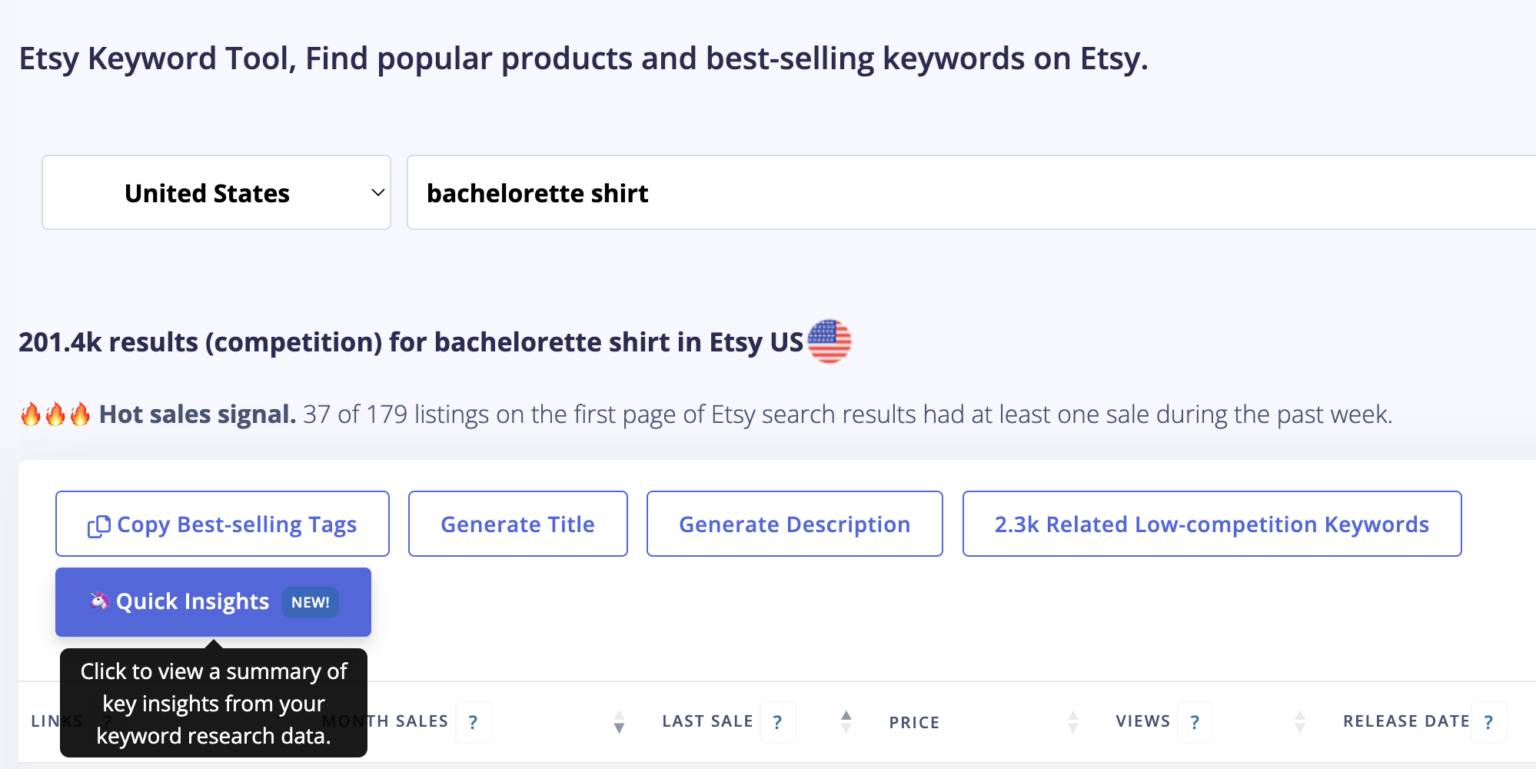Click the fire emojis of Hot sales signal

click(55, 414)
